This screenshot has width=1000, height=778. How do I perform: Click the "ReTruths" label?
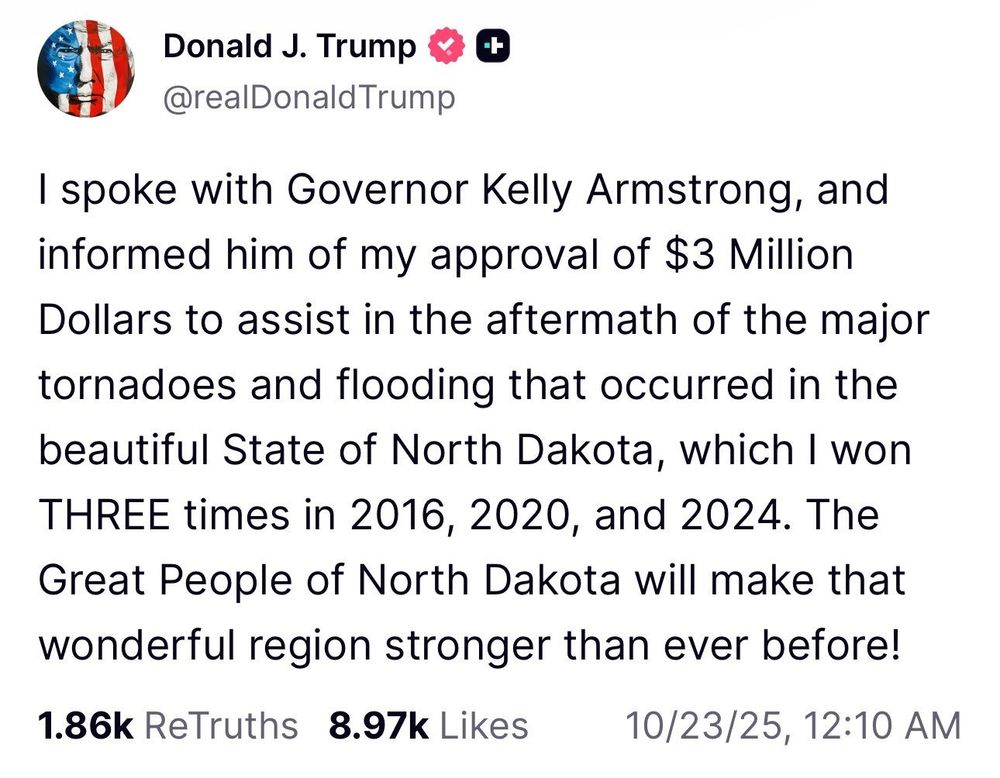click(x=221, y=725)
